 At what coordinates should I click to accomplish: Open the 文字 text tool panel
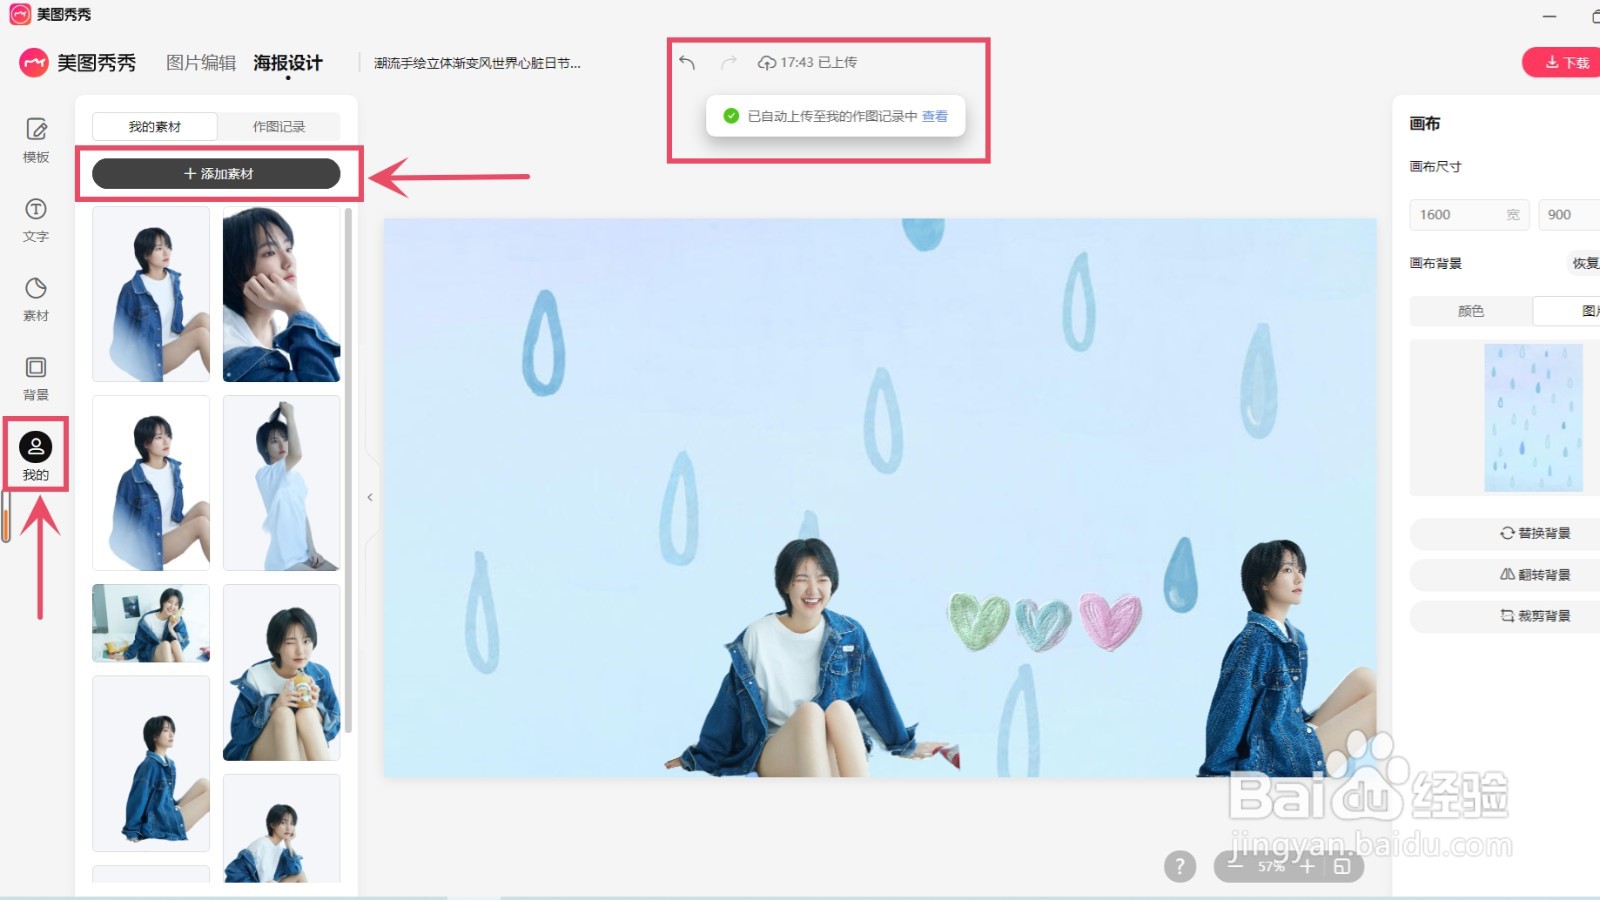(x=36, y=220)
